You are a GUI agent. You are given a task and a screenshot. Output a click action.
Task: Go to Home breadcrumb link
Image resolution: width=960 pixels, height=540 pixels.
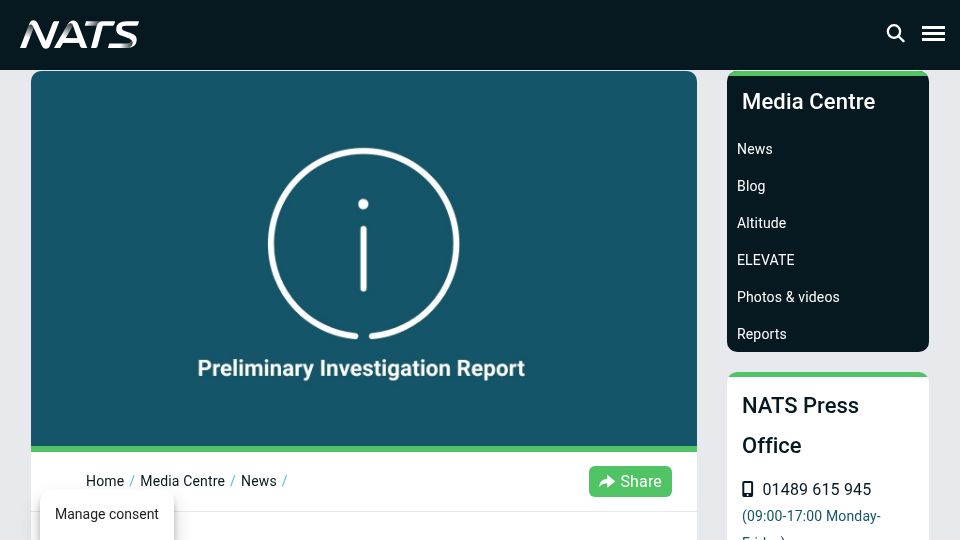(105, 481)
